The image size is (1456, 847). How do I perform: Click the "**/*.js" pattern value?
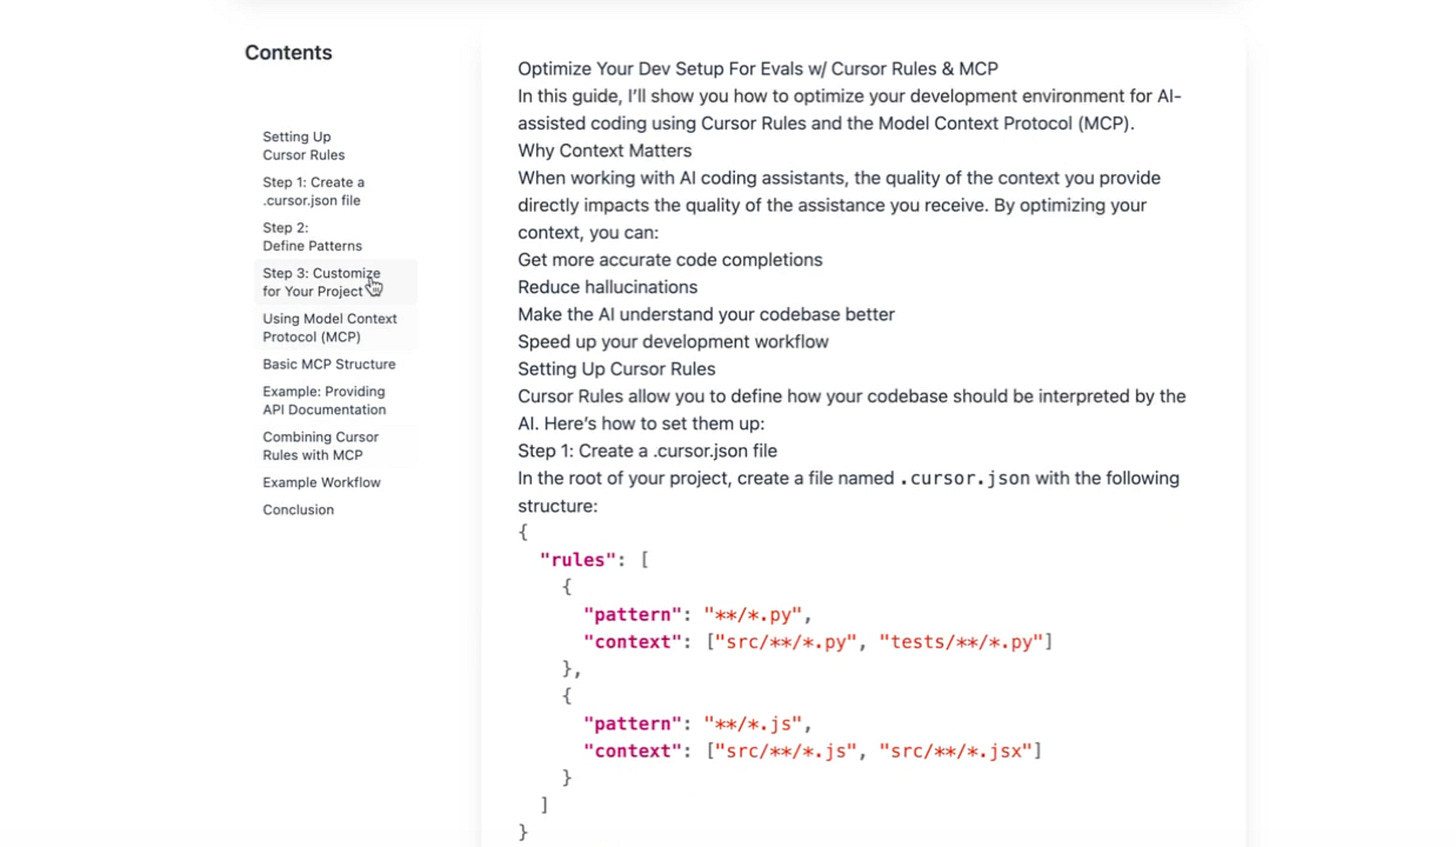pyautogui.click(x=753, y=724)
